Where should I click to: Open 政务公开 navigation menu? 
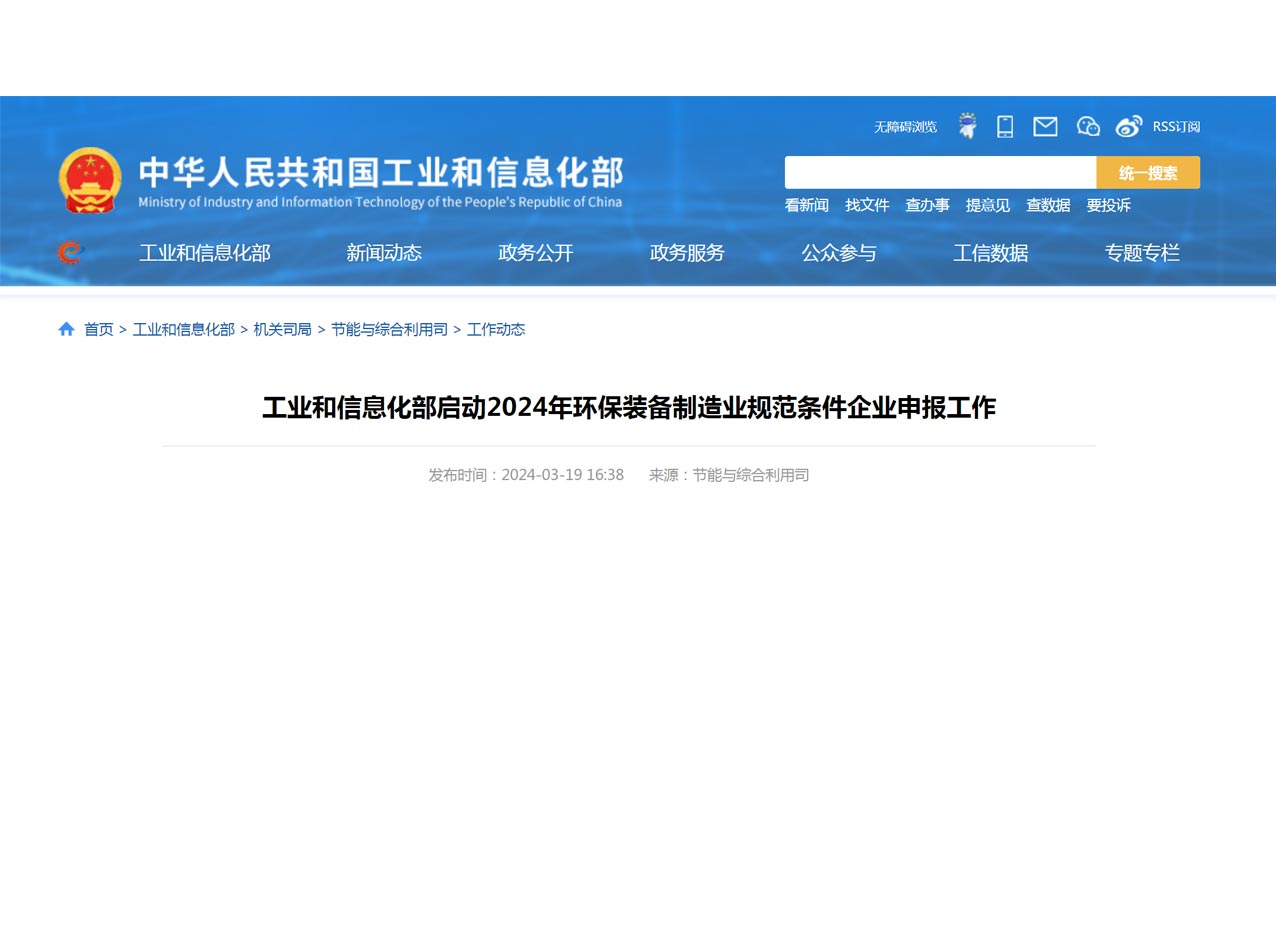536,253
